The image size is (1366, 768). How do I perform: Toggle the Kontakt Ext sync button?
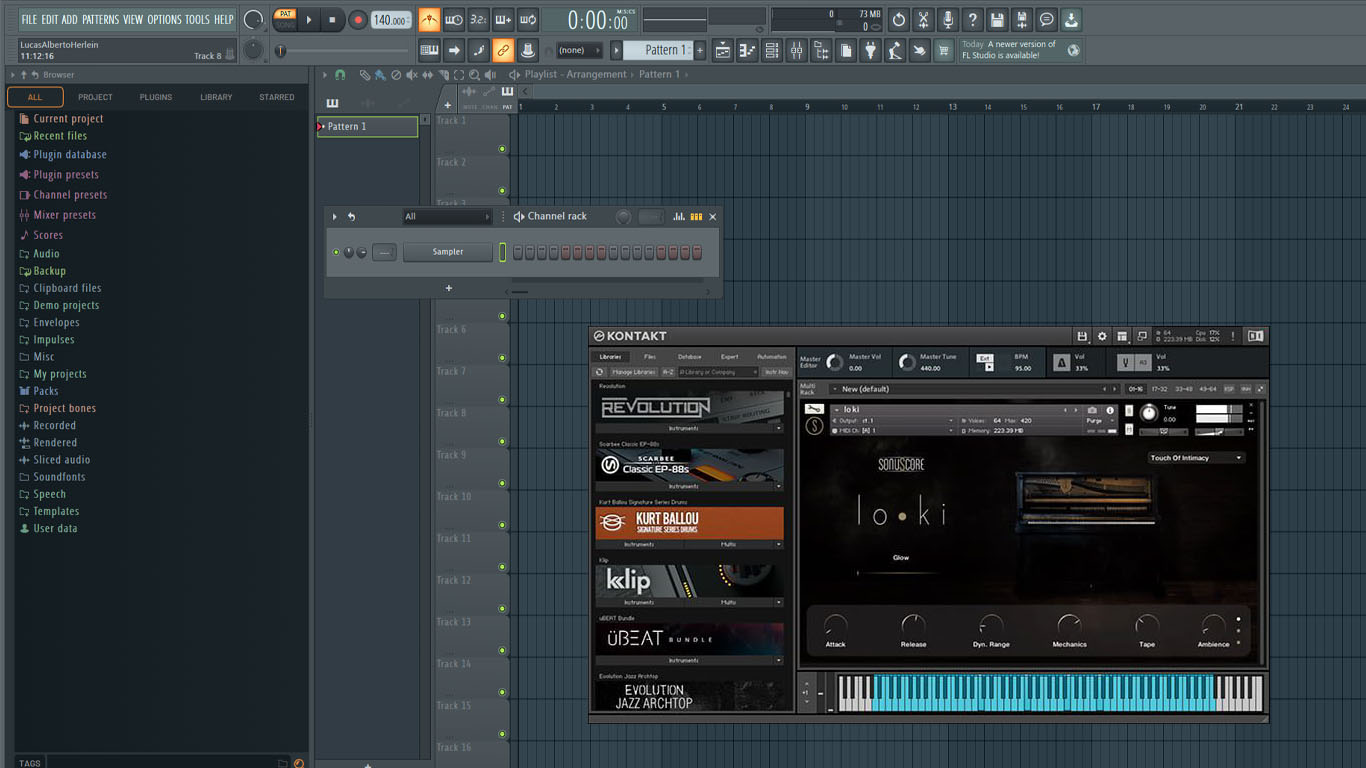click(985, 358)
